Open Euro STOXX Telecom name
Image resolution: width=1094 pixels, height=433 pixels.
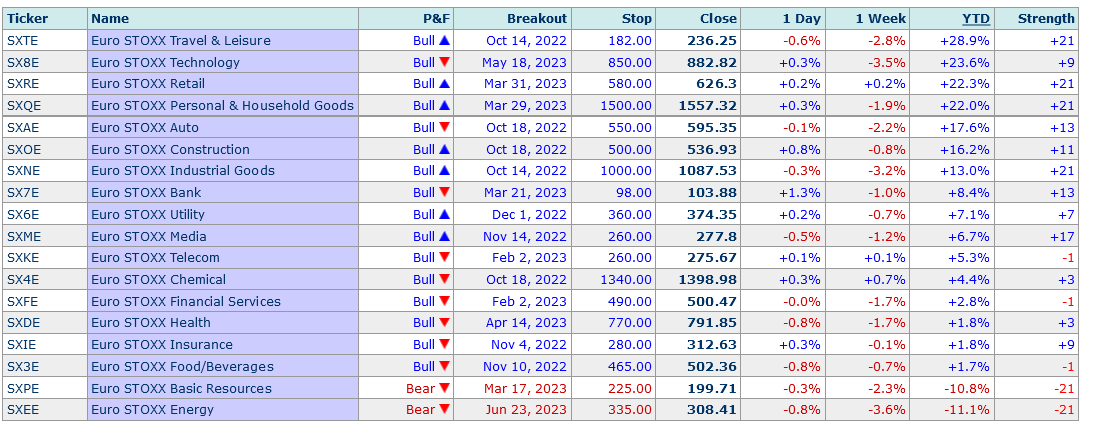155,257
